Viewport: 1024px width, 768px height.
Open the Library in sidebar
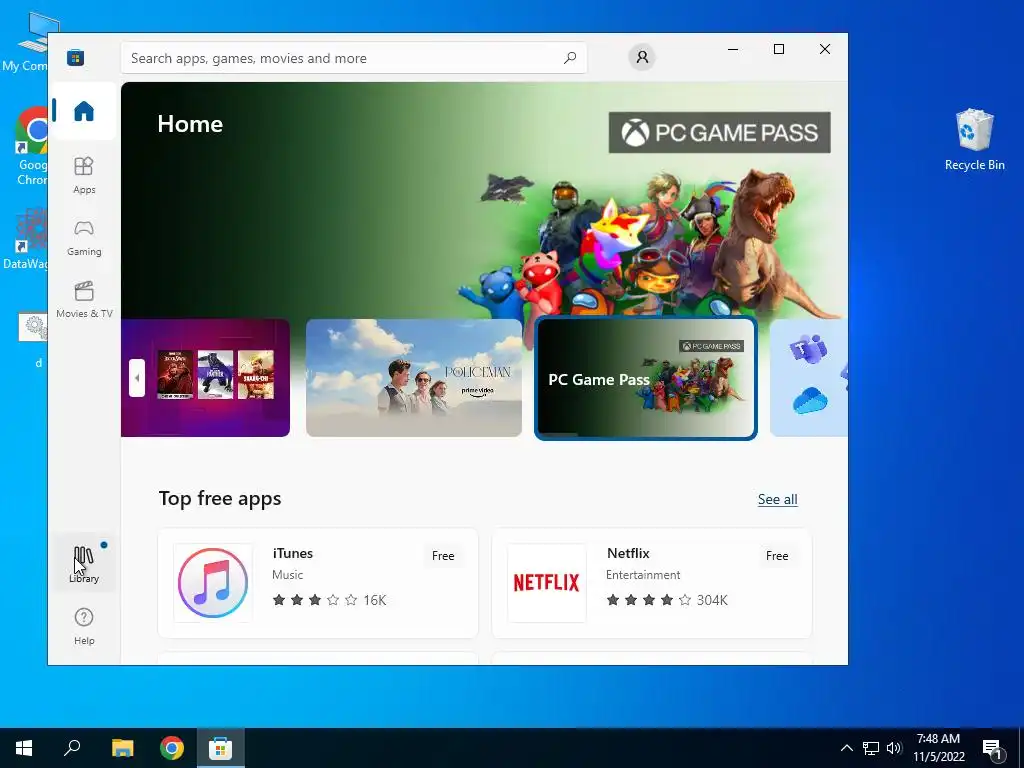point(84,564)
